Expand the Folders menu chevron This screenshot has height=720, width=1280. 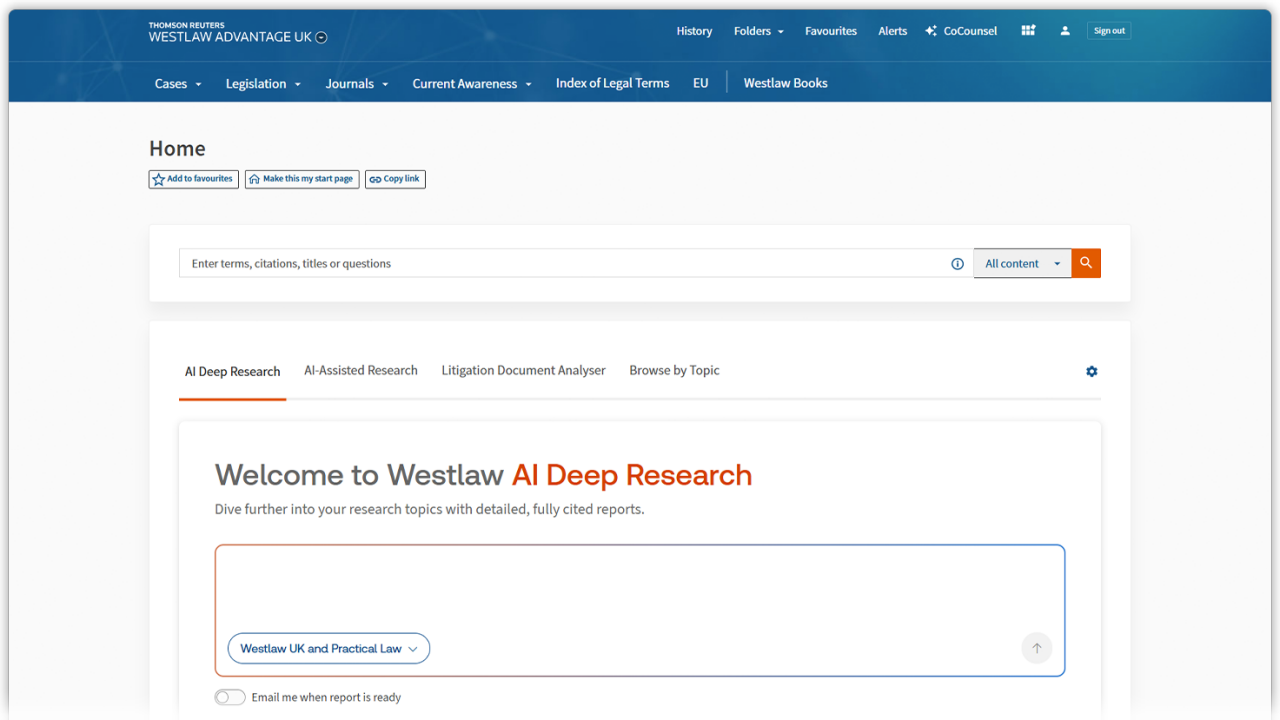(779, 31)
